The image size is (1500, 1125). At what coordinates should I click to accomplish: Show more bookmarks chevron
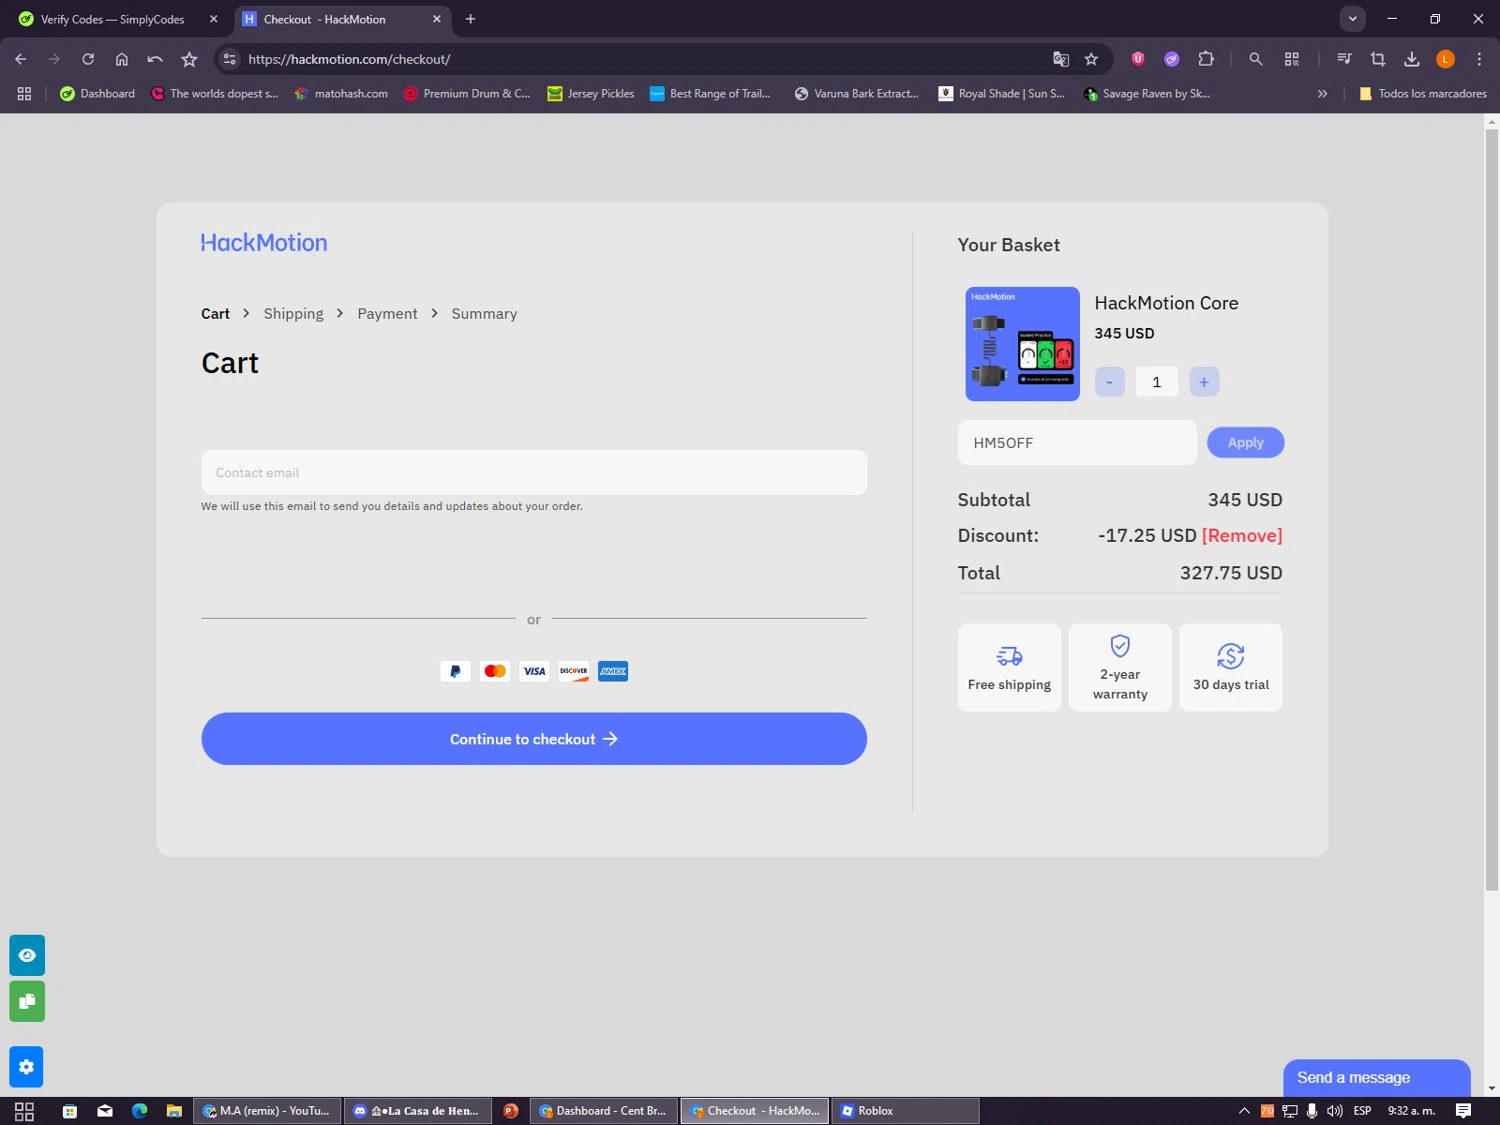point(1322,93)
